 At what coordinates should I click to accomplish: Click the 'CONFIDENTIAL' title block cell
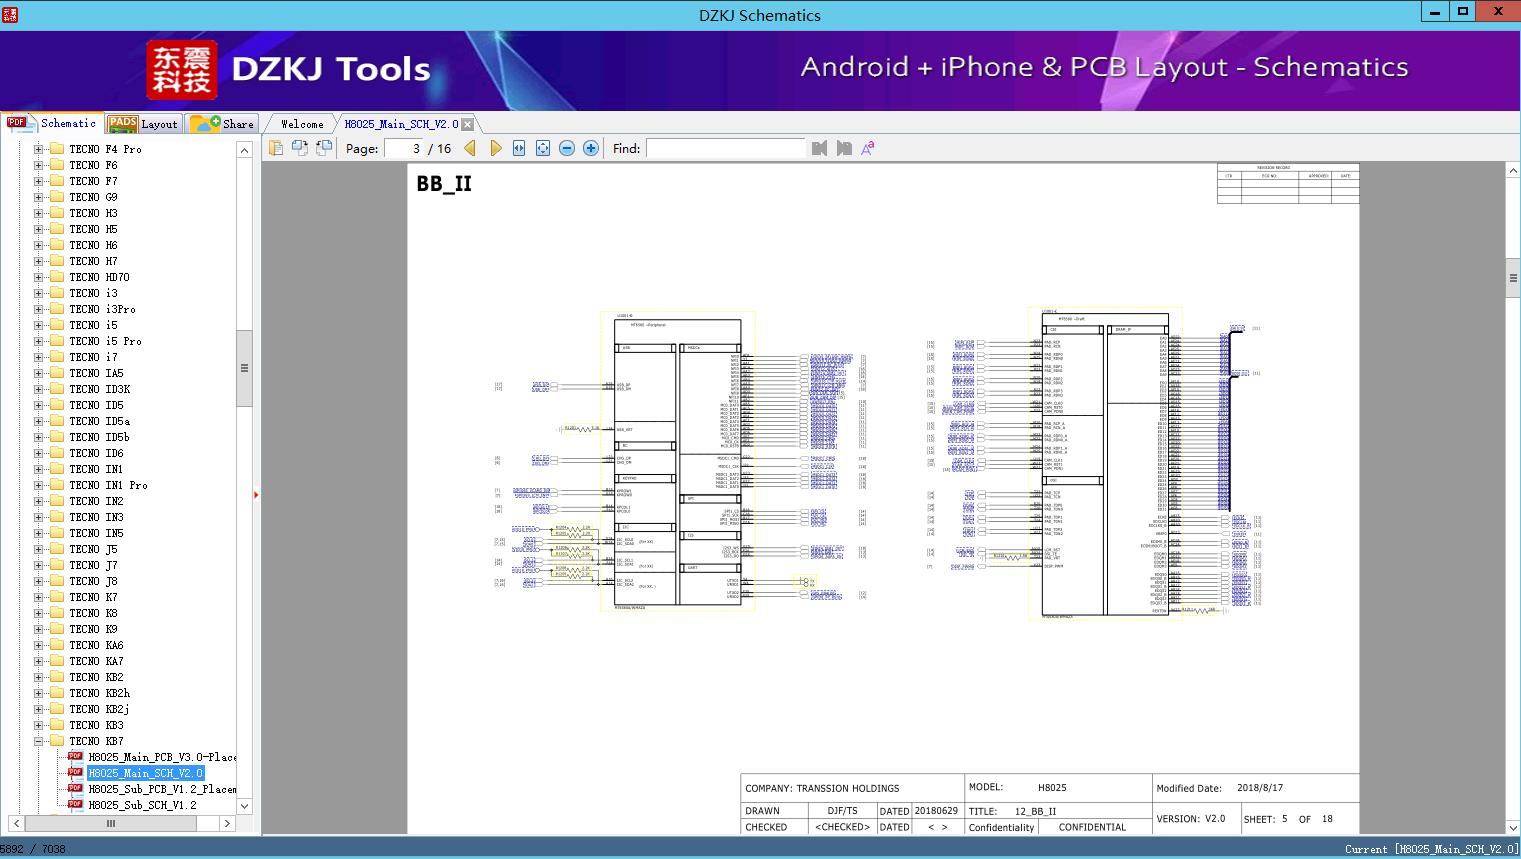click(1092, 827)
